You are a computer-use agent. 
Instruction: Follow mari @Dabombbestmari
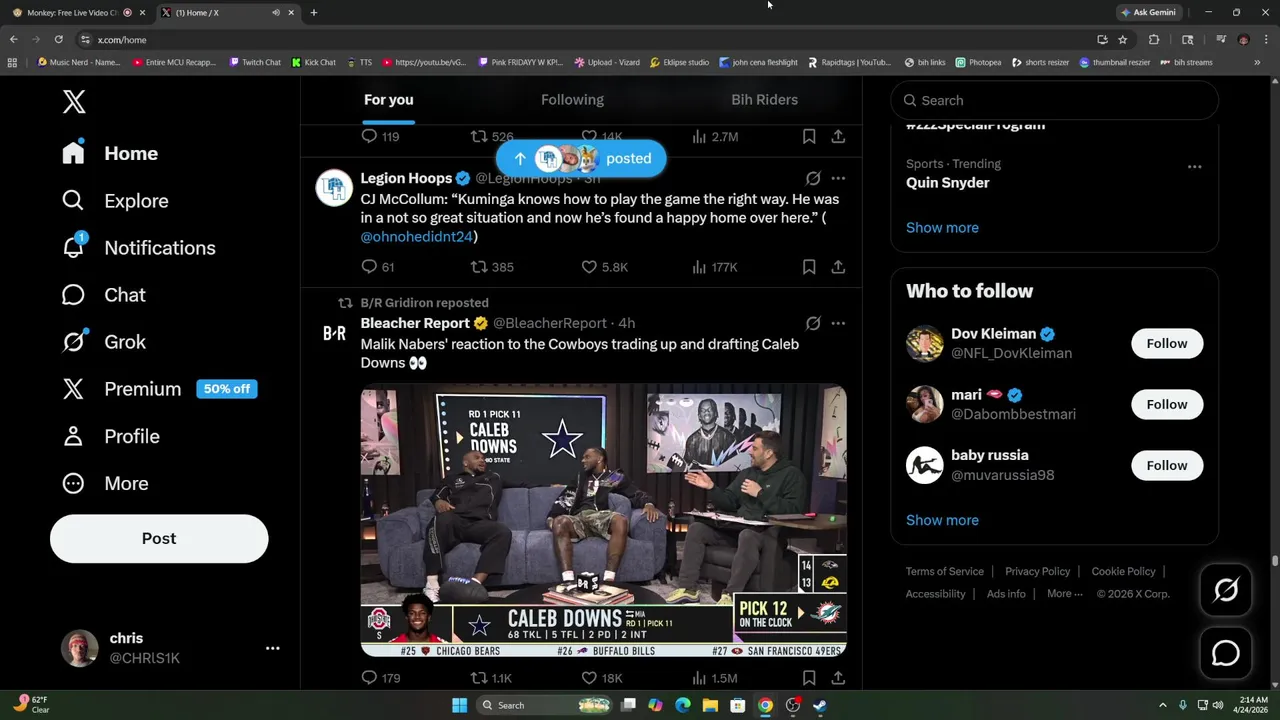coord(1167,405)
